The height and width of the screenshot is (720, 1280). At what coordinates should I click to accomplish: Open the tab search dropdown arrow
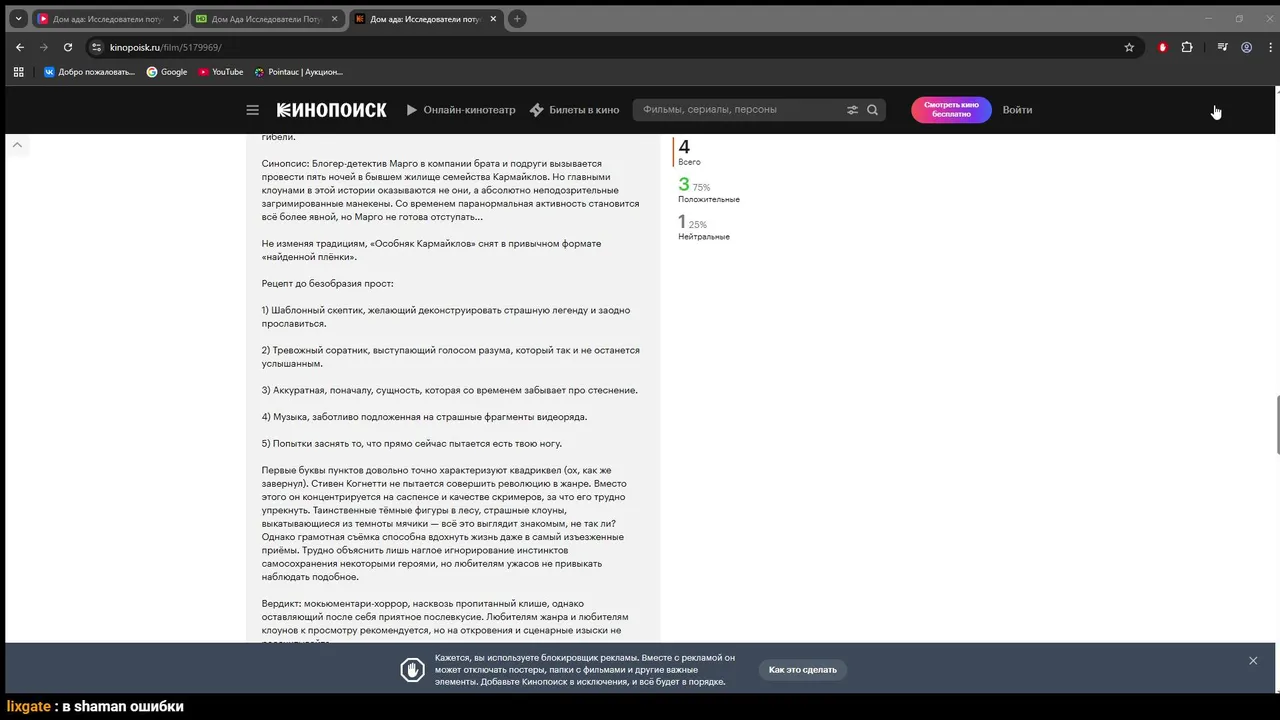18,19
